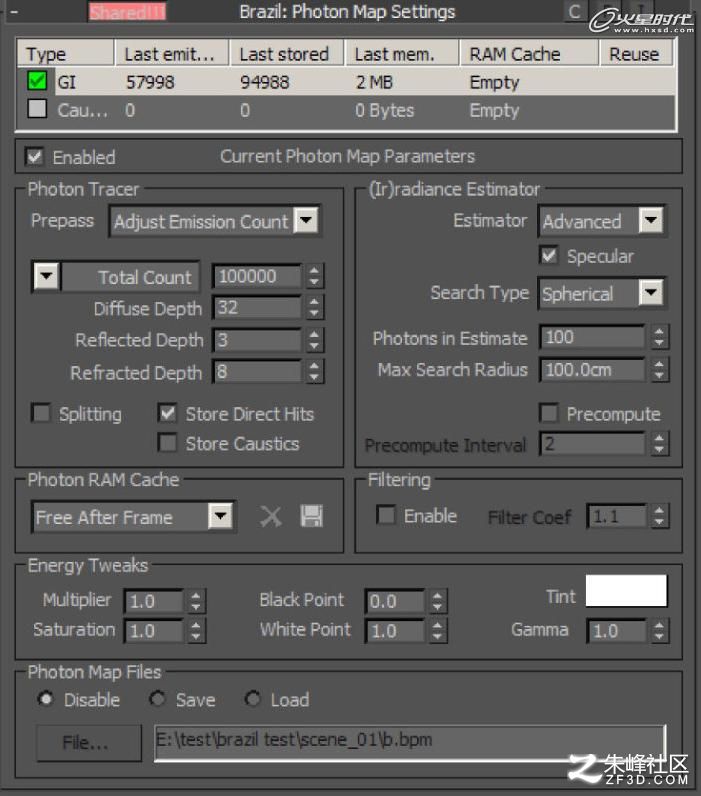Image resolution: width=701 pixels, height=796 pixels.
Task: Click the Precompute Interval field
Action: [592, 444]
